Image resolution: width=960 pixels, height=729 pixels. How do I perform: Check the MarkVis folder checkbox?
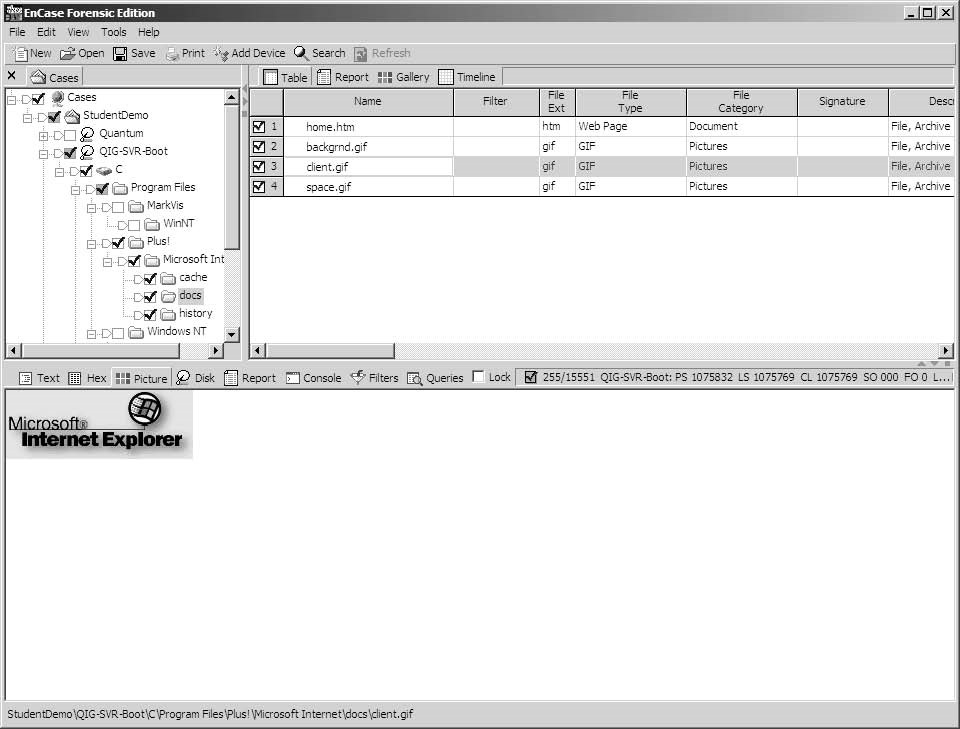click(118, 206)
